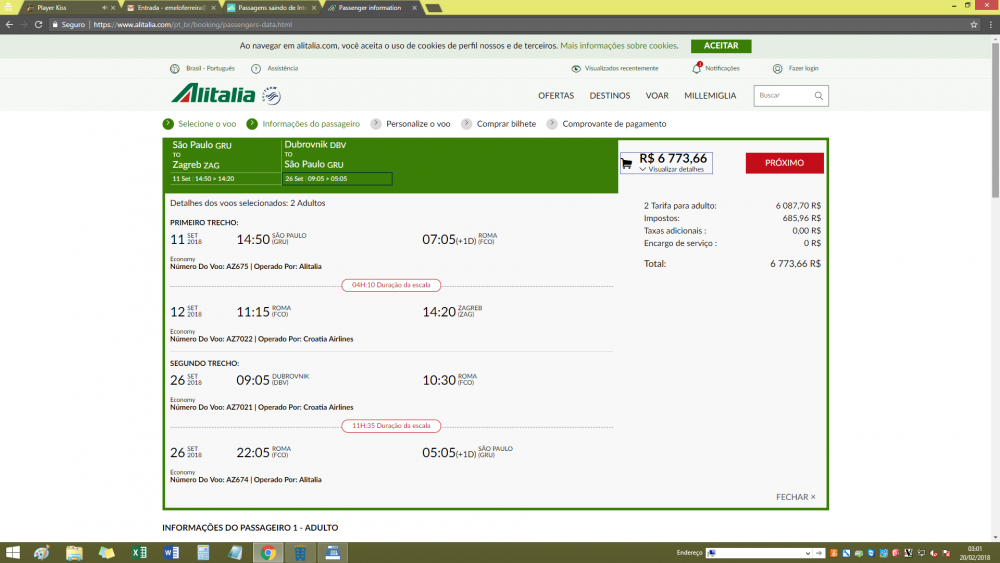Close the flight details with FECHAR
This screenshot has width=1000, height=563.
795,497
